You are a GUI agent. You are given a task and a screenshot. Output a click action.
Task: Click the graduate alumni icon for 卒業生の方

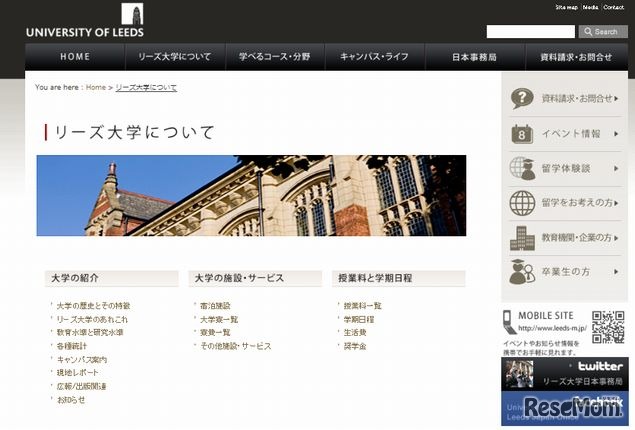pos(522,272)
